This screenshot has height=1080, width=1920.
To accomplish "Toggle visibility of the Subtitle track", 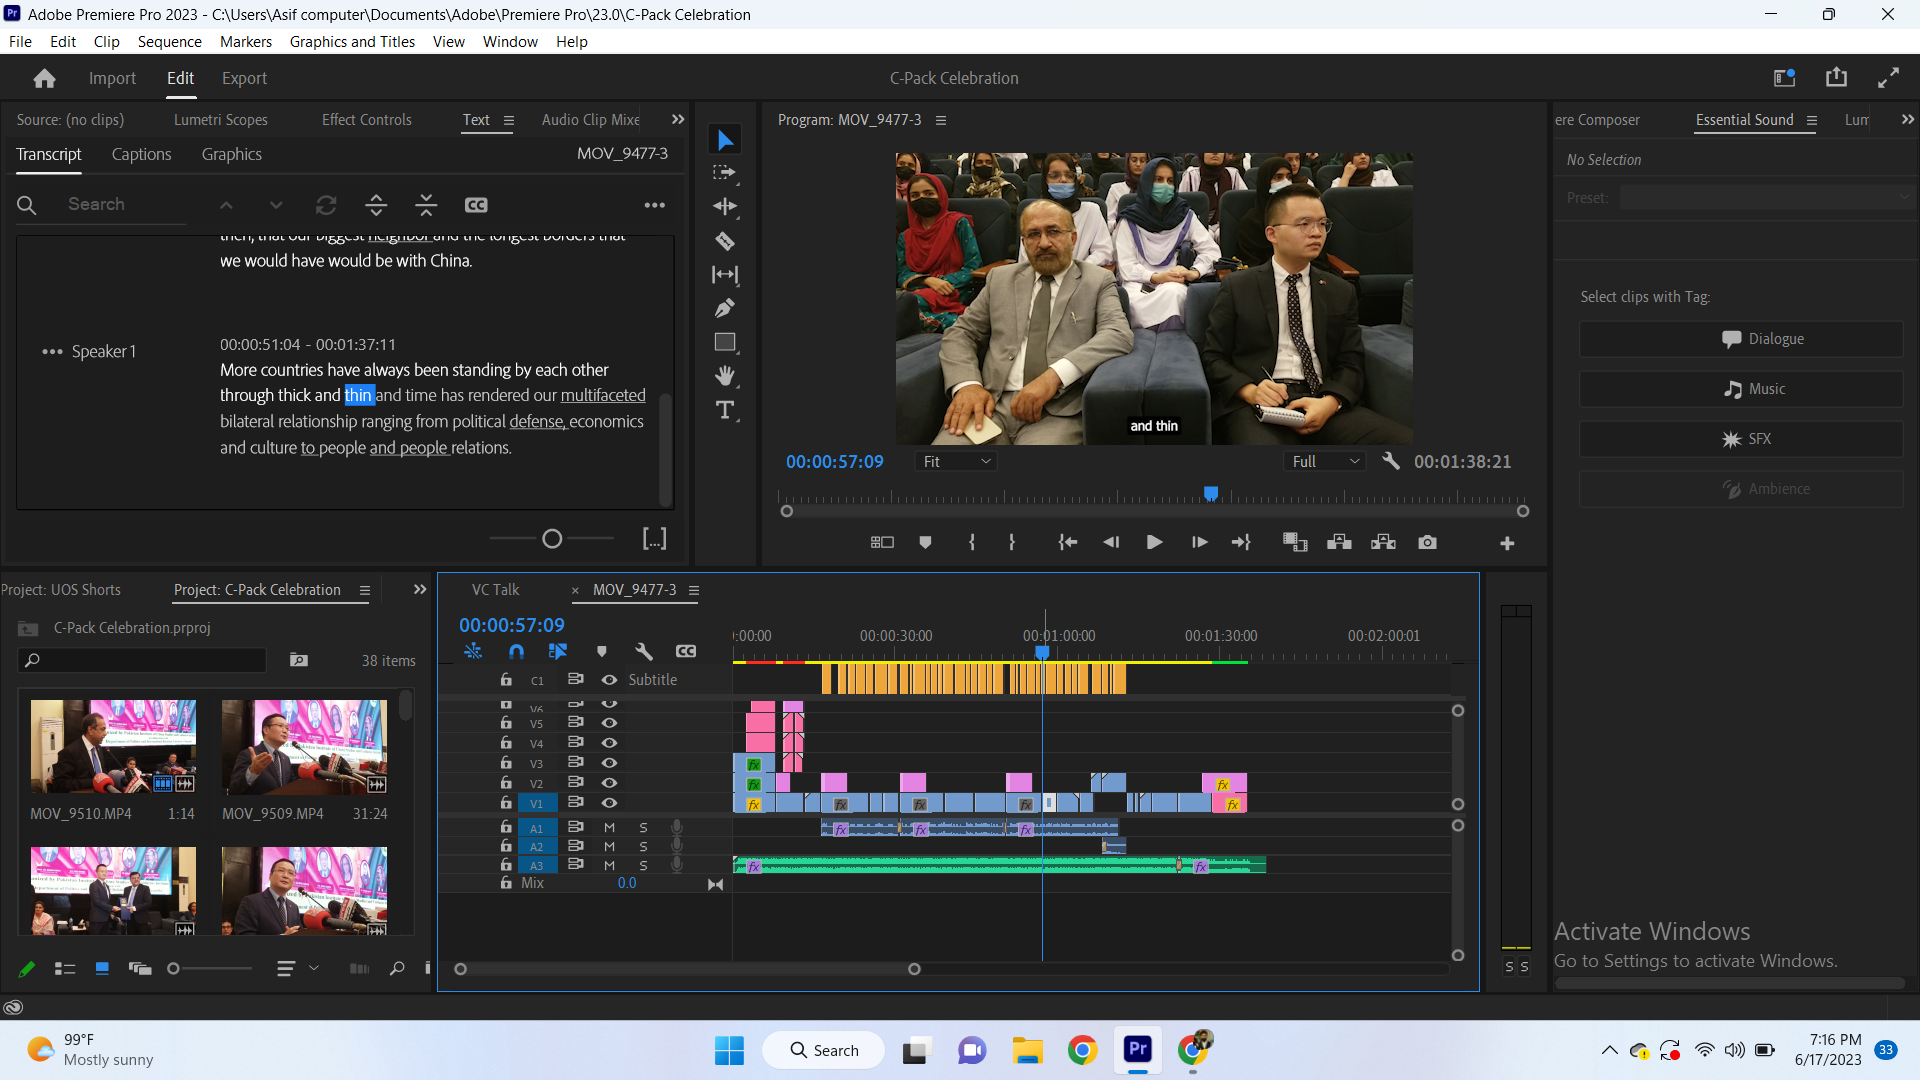I will point(609,680).
